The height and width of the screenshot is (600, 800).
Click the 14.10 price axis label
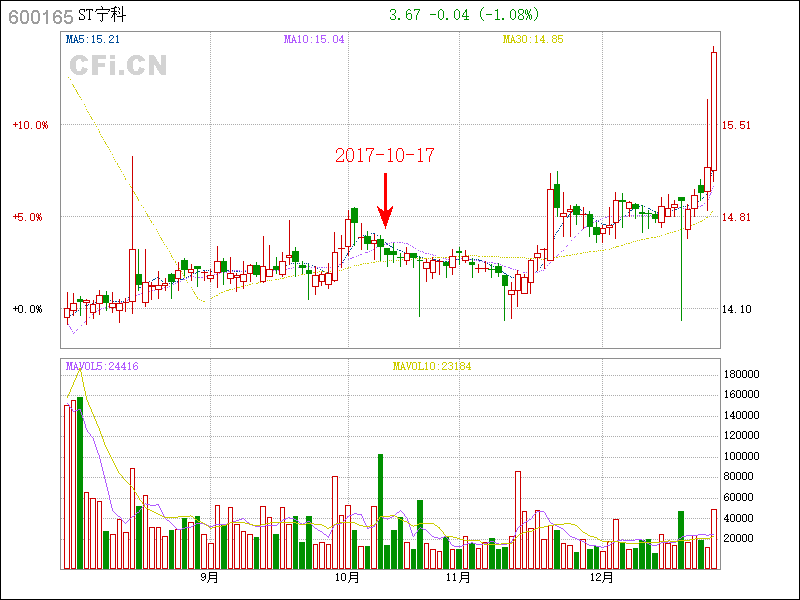(736, 309)
